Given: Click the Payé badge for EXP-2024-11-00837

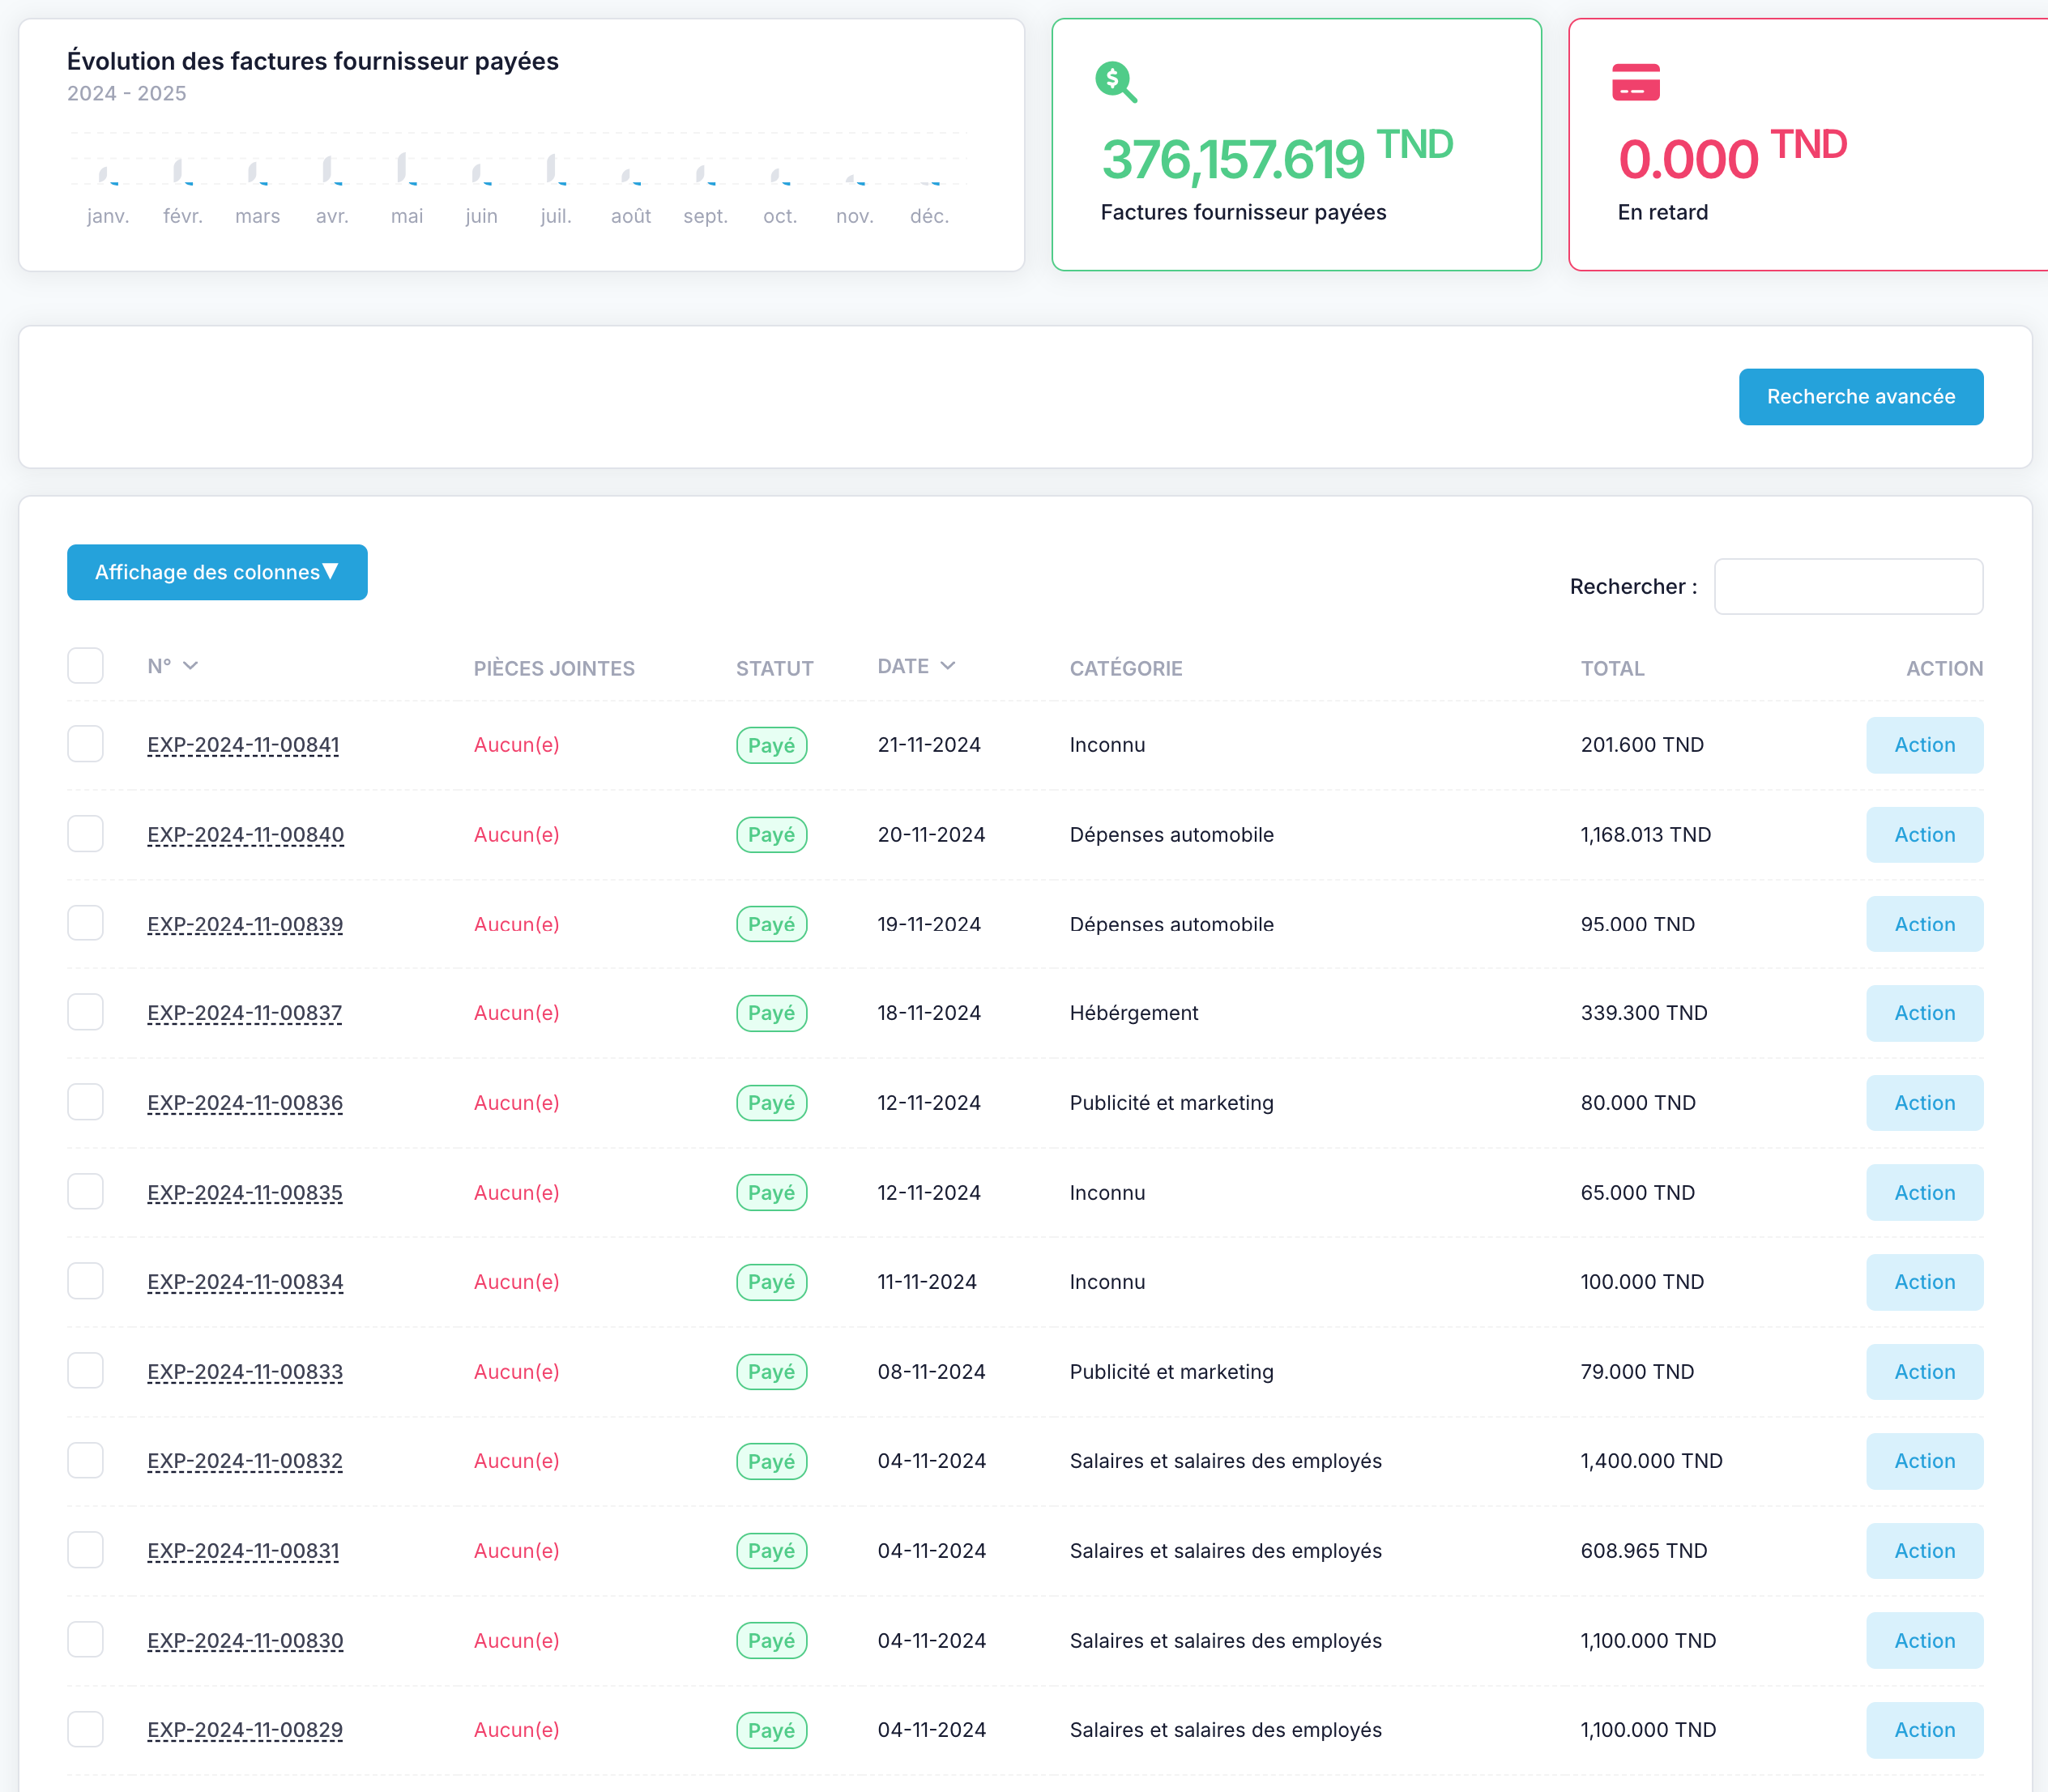Looking at the screenshot, I should tap(771, 1013).
